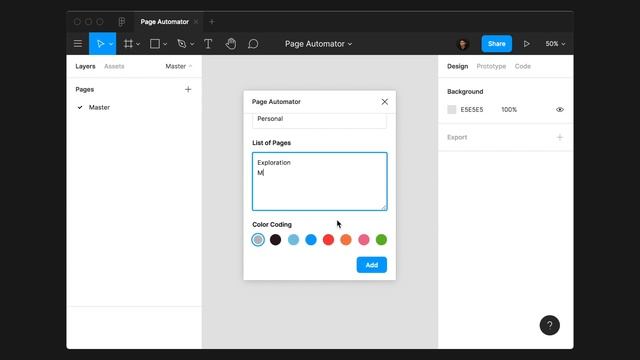This screenshot has width=640, height=360.
Task: Expand Frame tool options arrow
Action: [138, 44]
